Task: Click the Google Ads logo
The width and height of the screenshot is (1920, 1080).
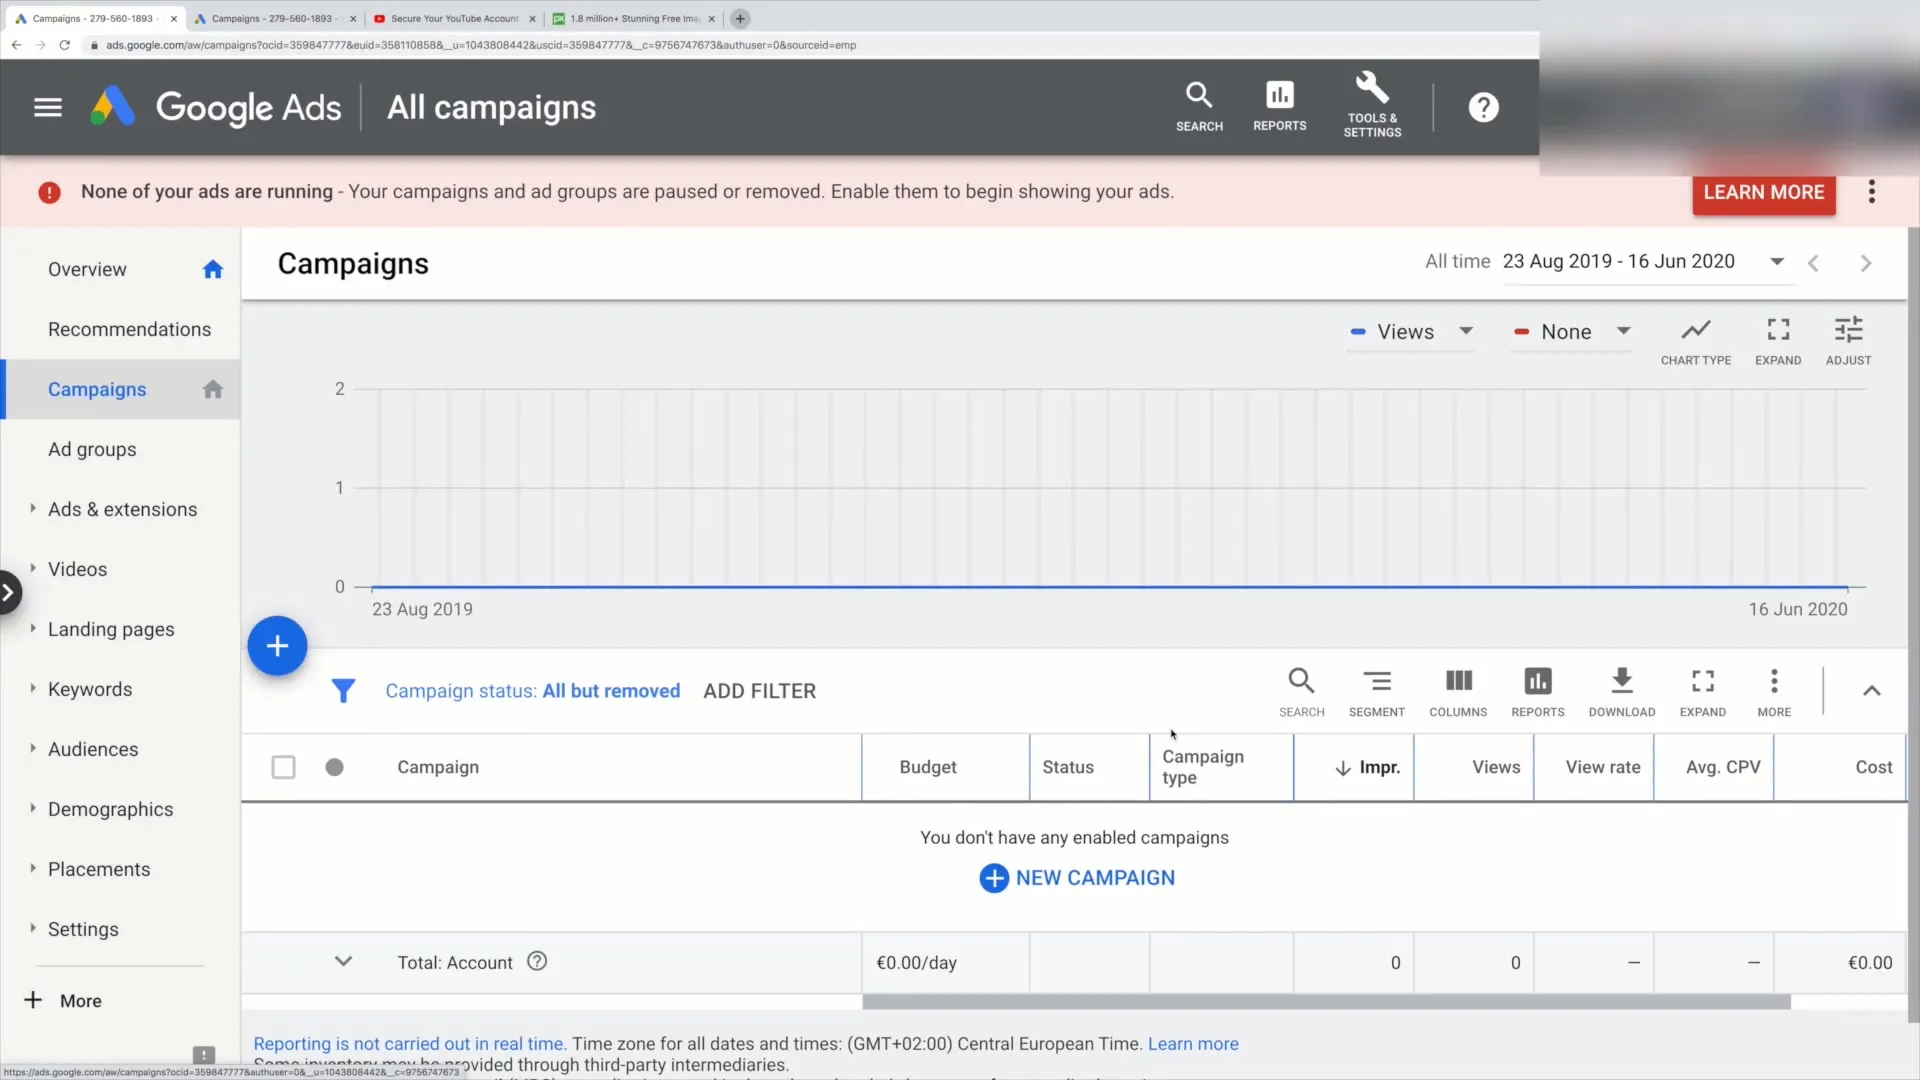Action: click(x=215, y=107)
